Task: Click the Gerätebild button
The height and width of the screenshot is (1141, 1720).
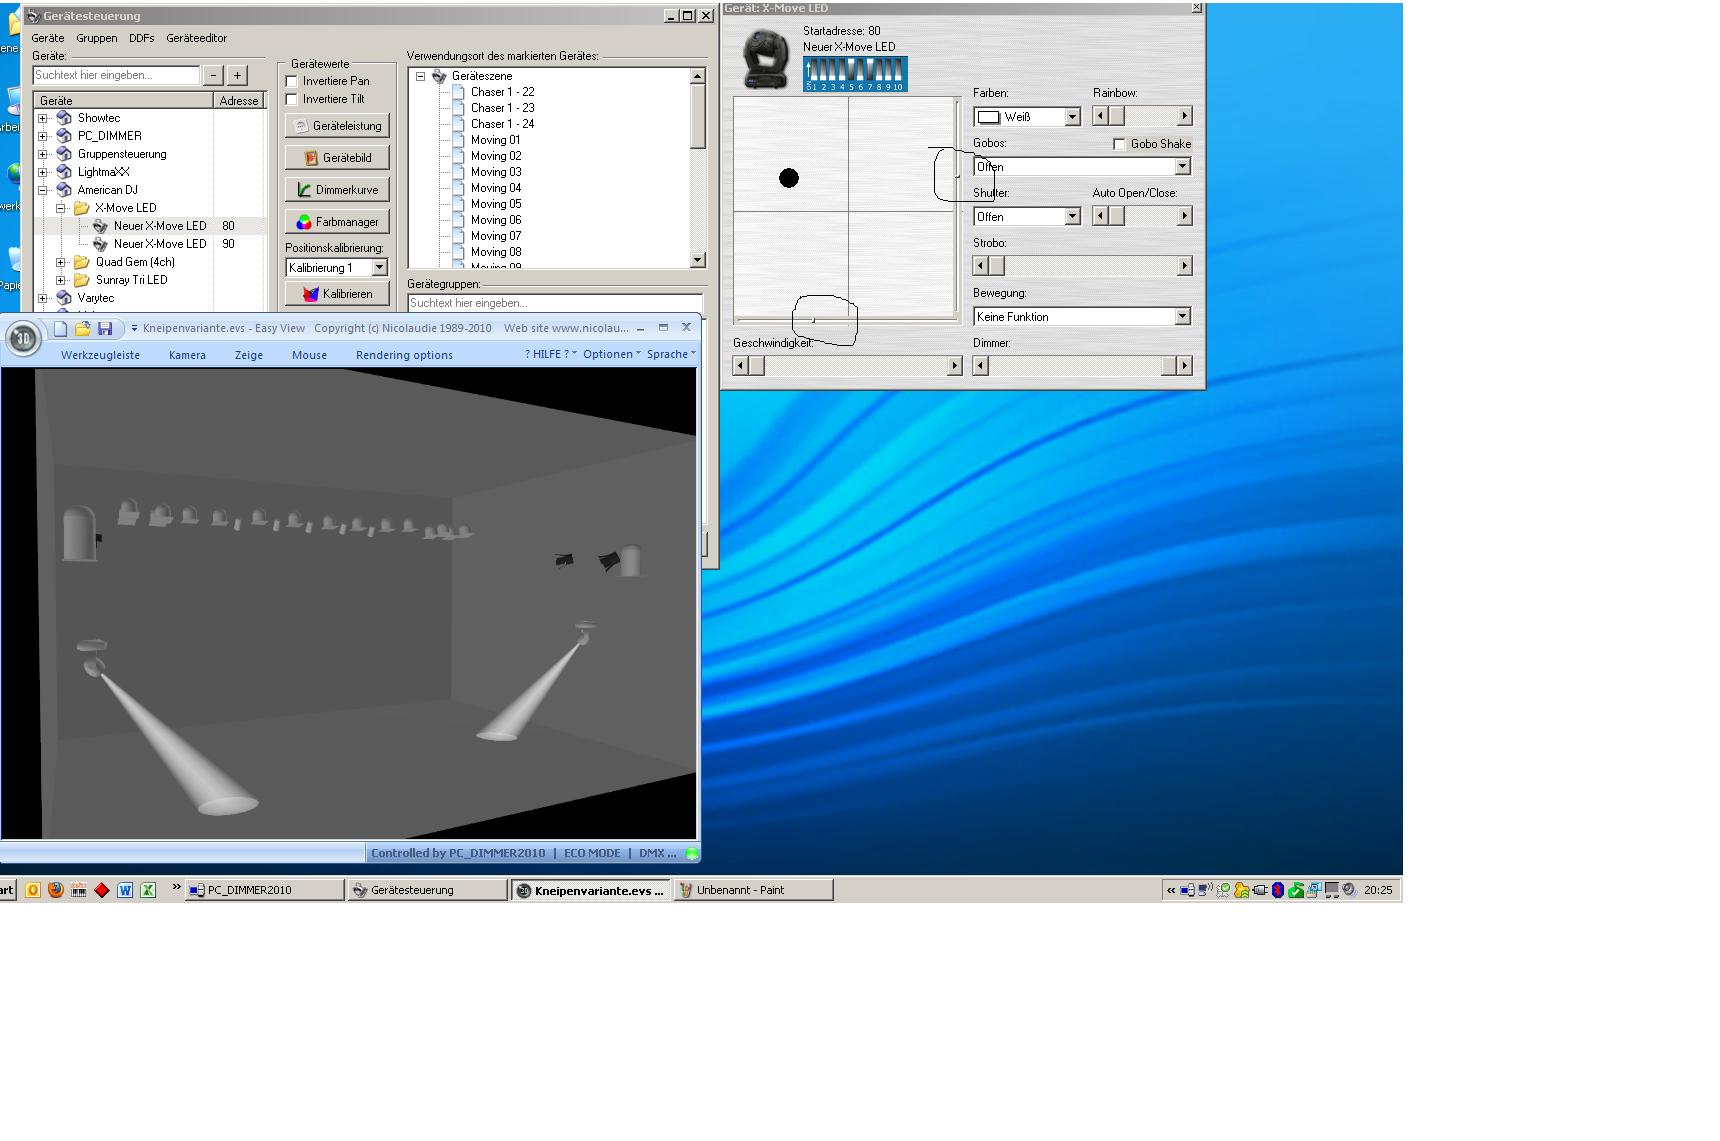Action: [x=337, y=158]
